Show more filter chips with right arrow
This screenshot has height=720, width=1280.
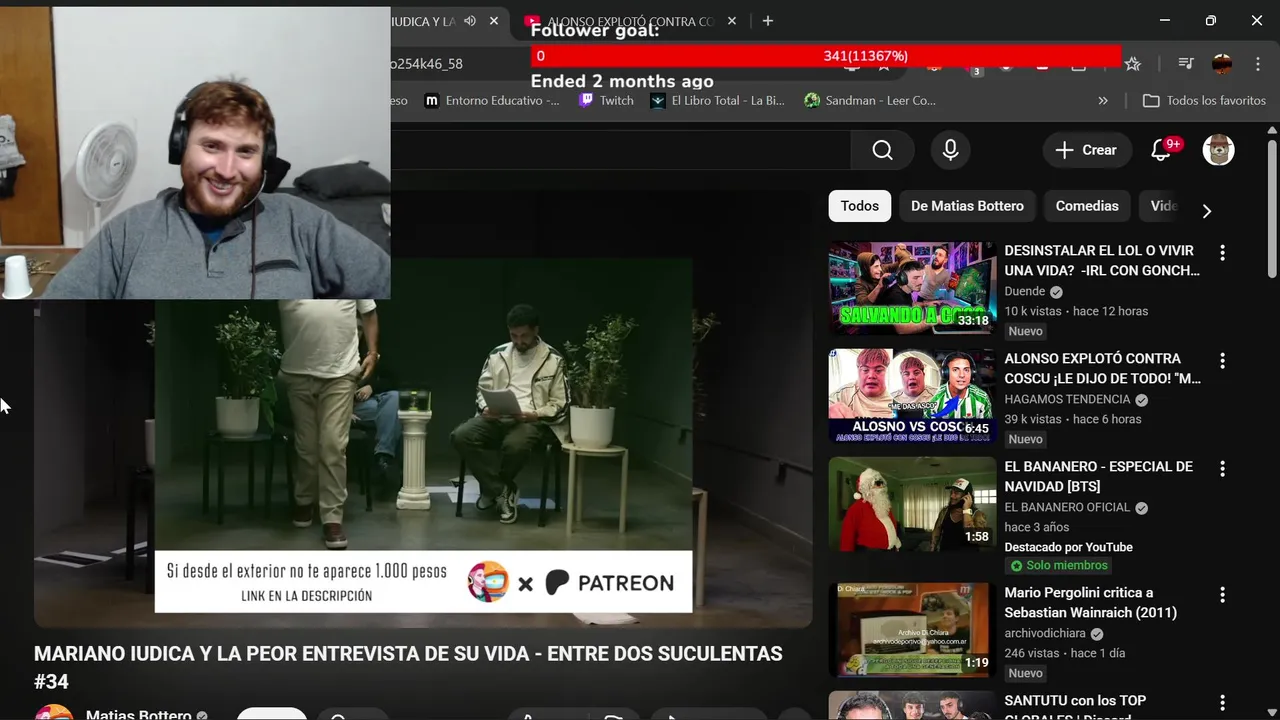[x=1206, y=211]
